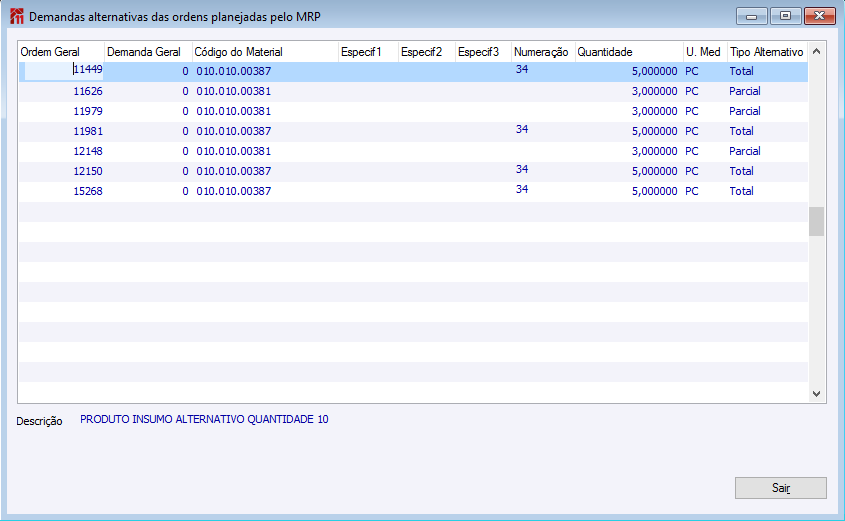
Task: Click material code in row 11979
Action: pos(233,111)
